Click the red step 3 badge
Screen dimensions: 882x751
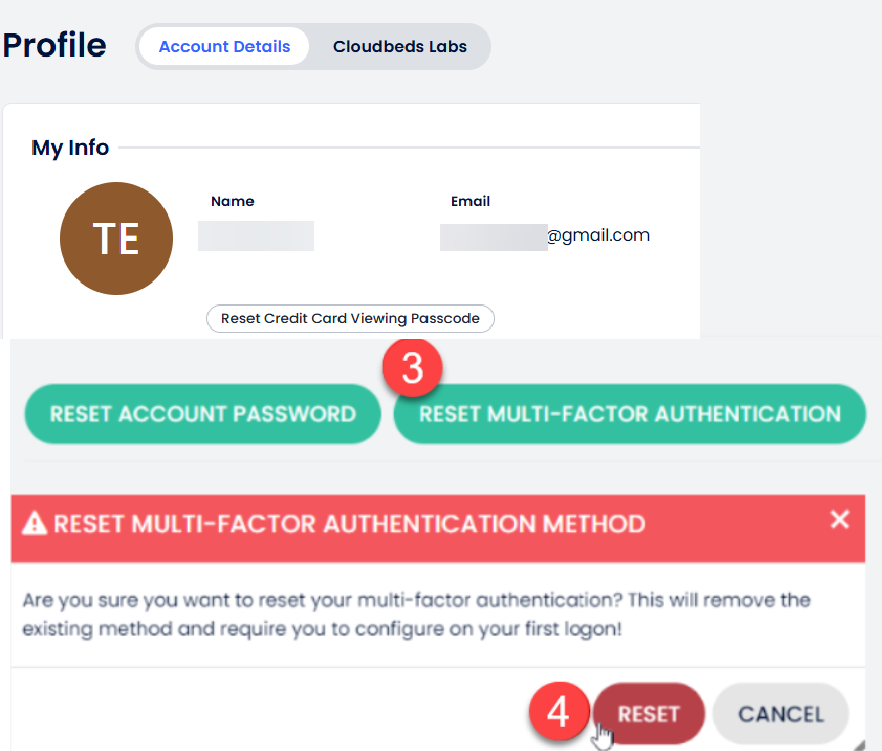(x=412, y=368)
